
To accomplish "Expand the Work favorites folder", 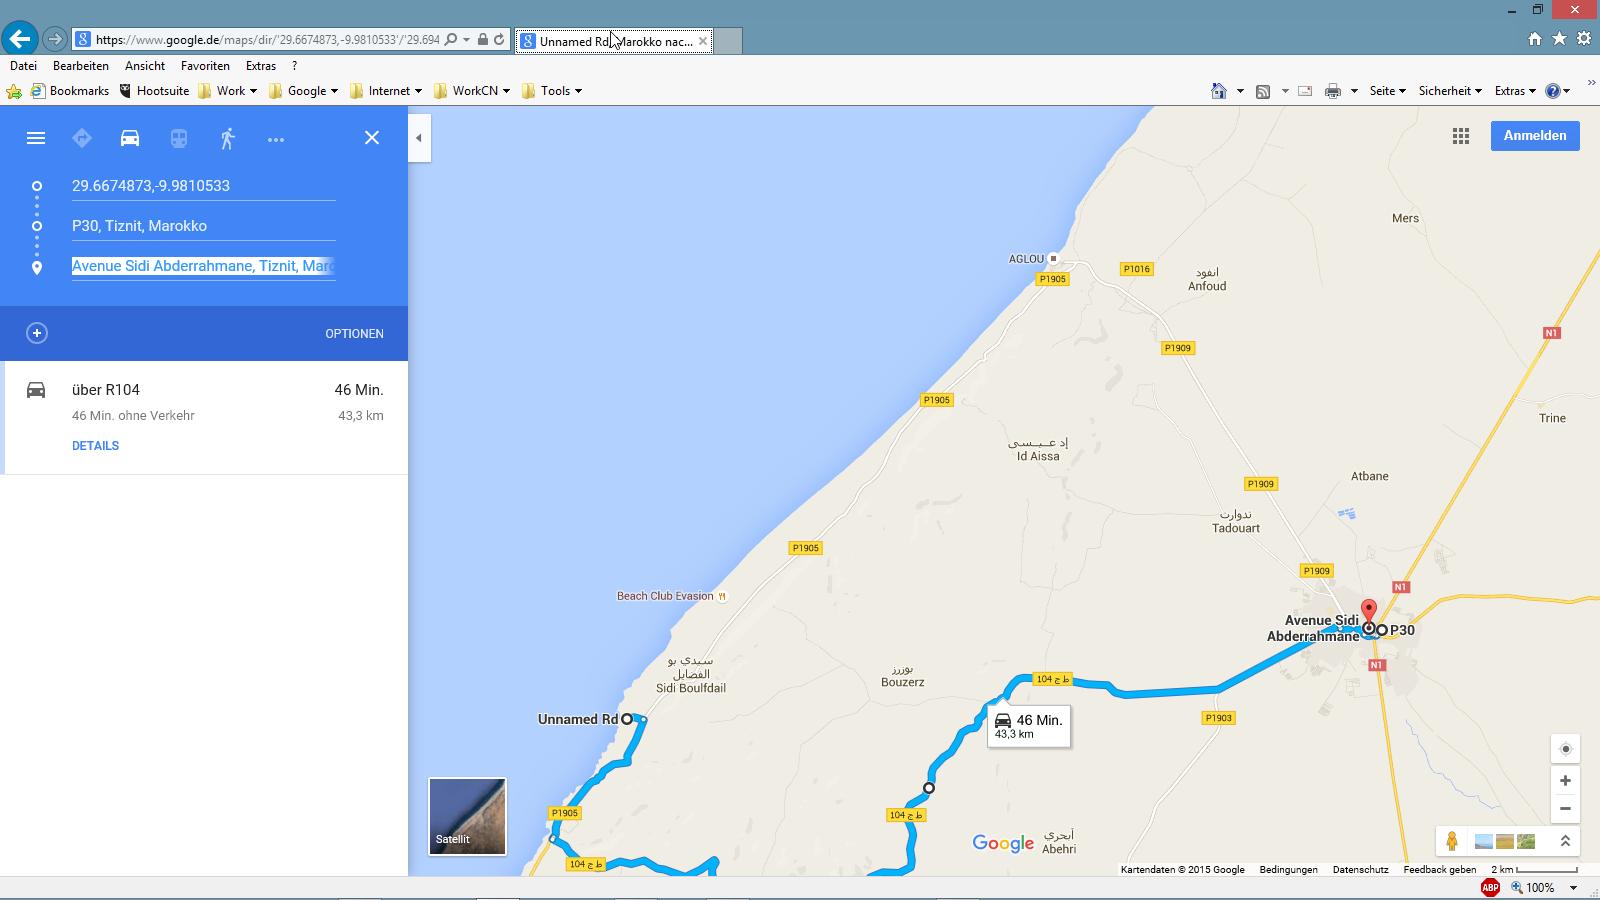I will [x=228, y=91].
